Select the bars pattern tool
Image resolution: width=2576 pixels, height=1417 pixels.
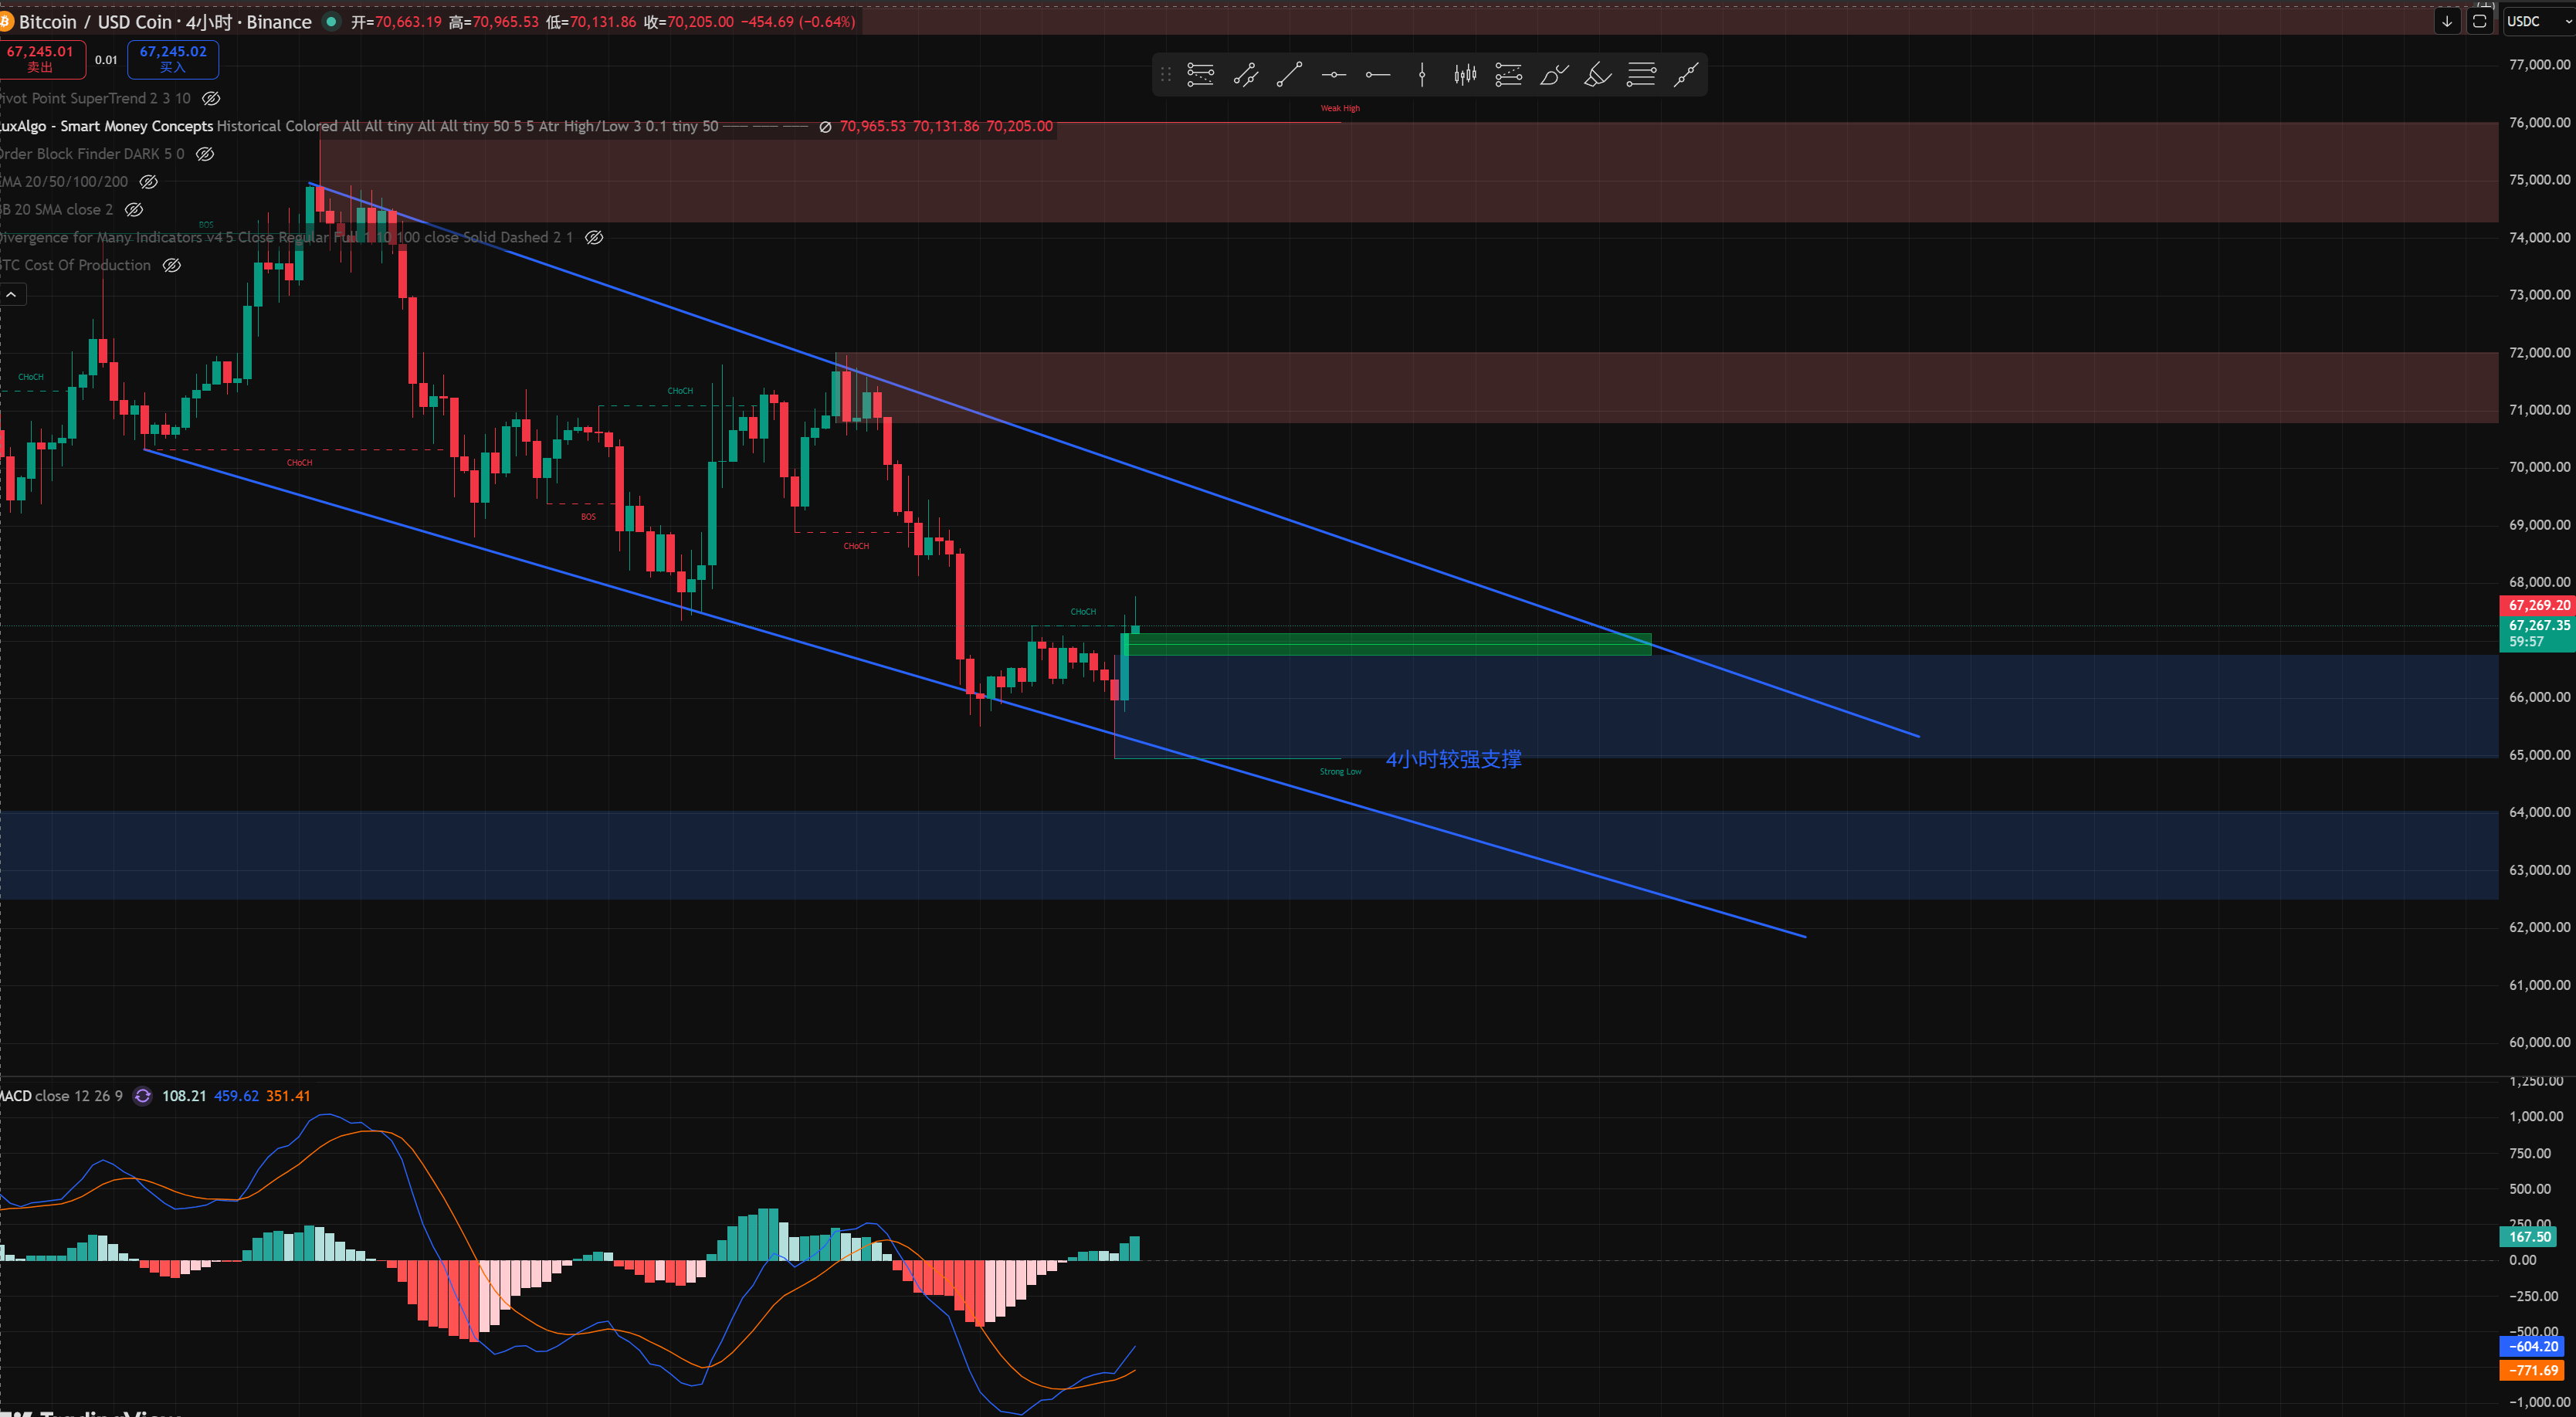pyautogui.click(x=1465, y=75)
